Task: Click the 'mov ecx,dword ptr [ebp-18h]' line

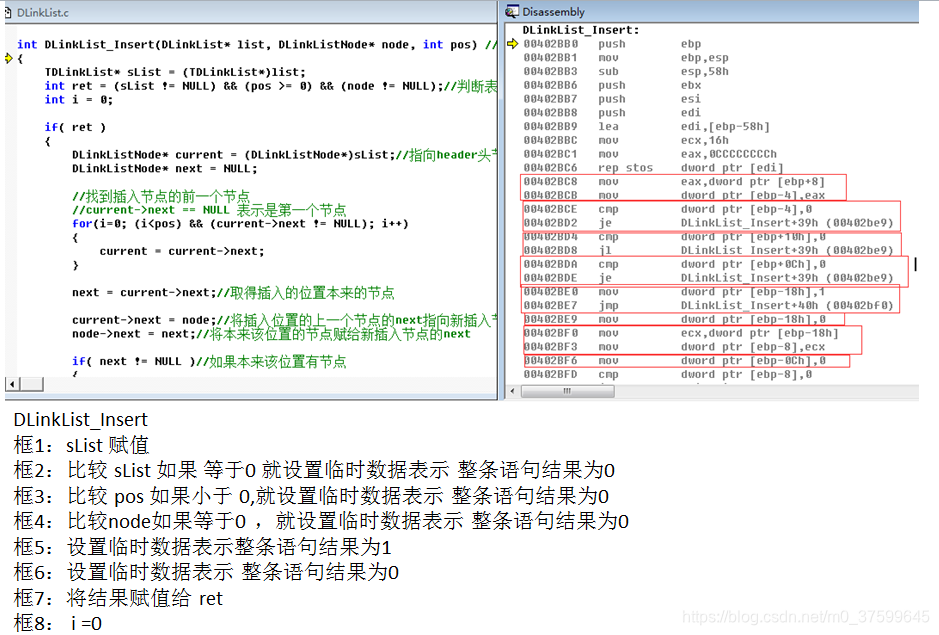Action: 681,333
